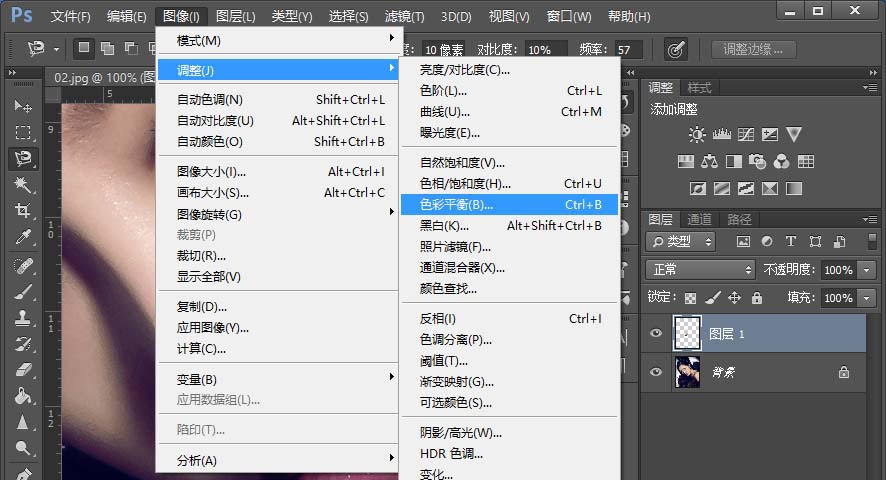Switch to the 通道 tab
Image resolution: width=886 pixels, height=480 pixels.
(x=699, y=220)
